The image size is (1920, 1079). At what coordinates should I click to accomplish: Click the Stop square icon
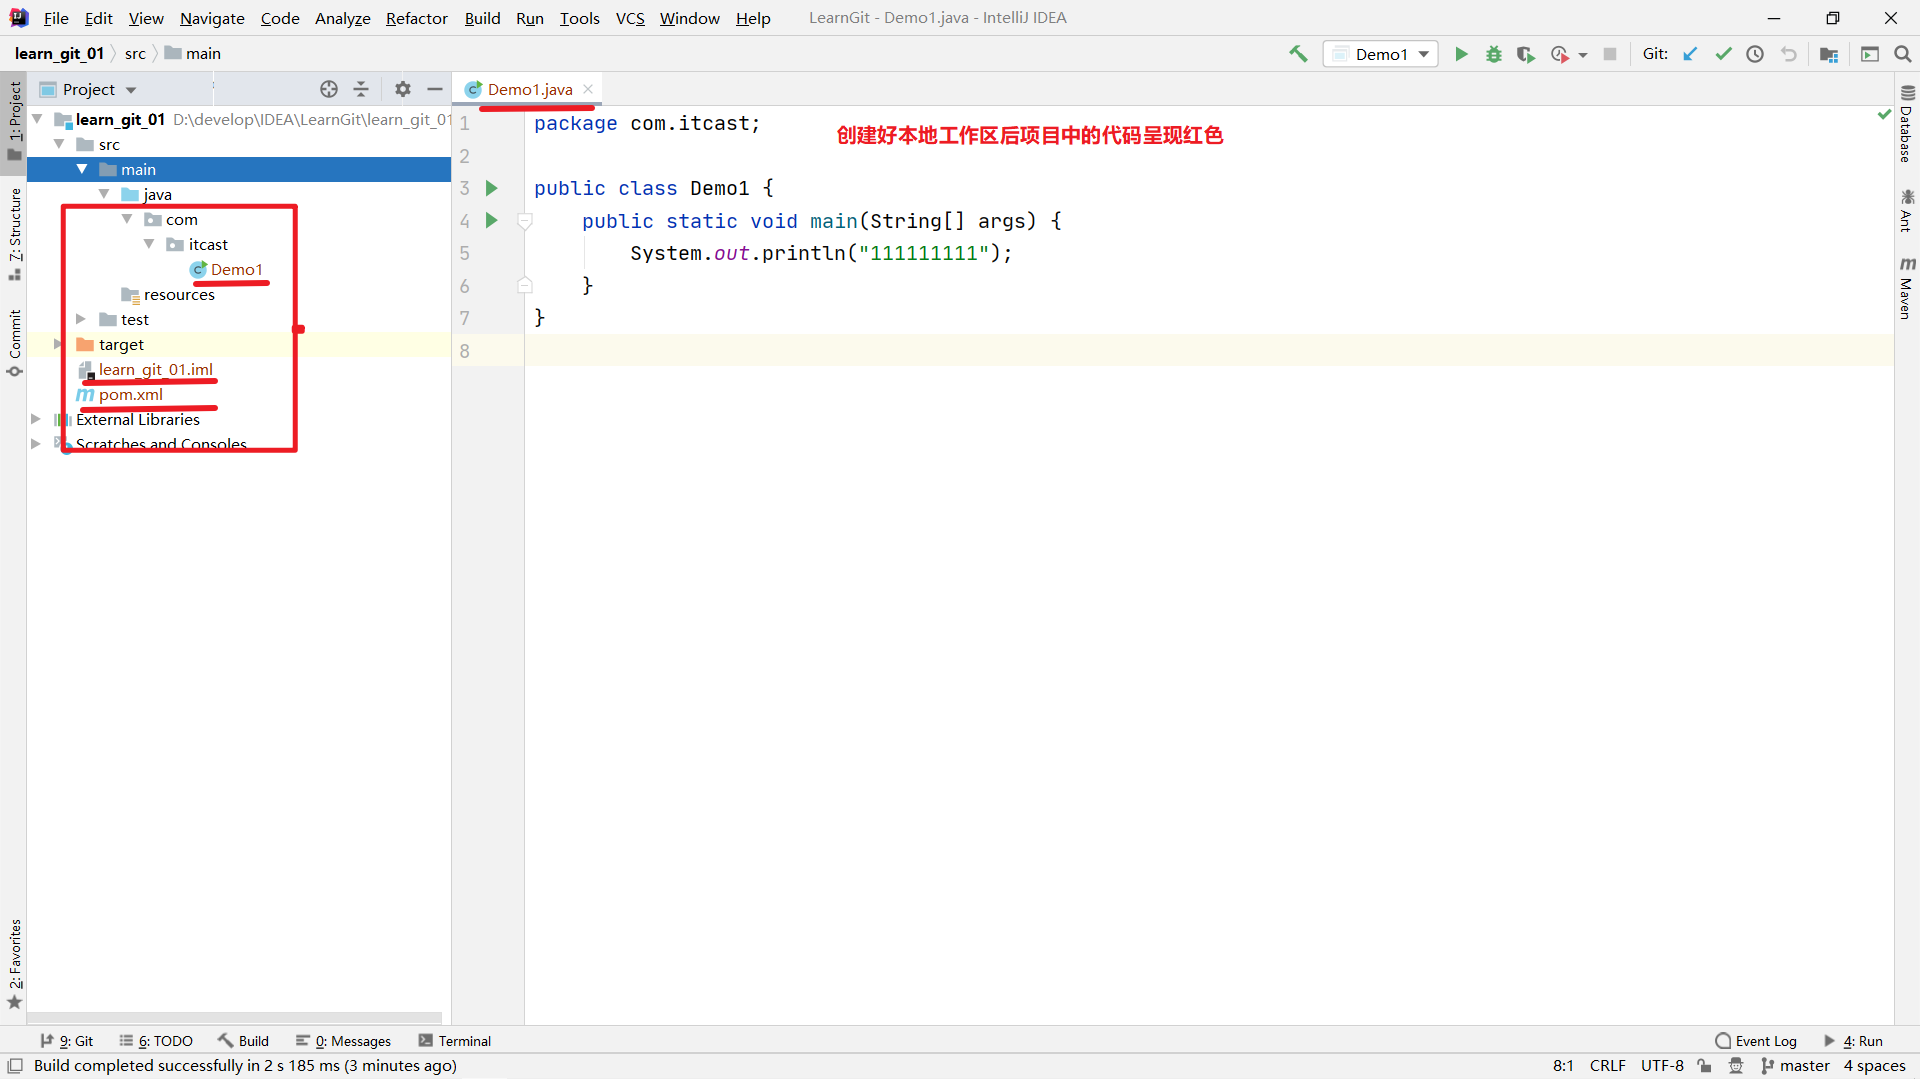(x=1610, y=54)
